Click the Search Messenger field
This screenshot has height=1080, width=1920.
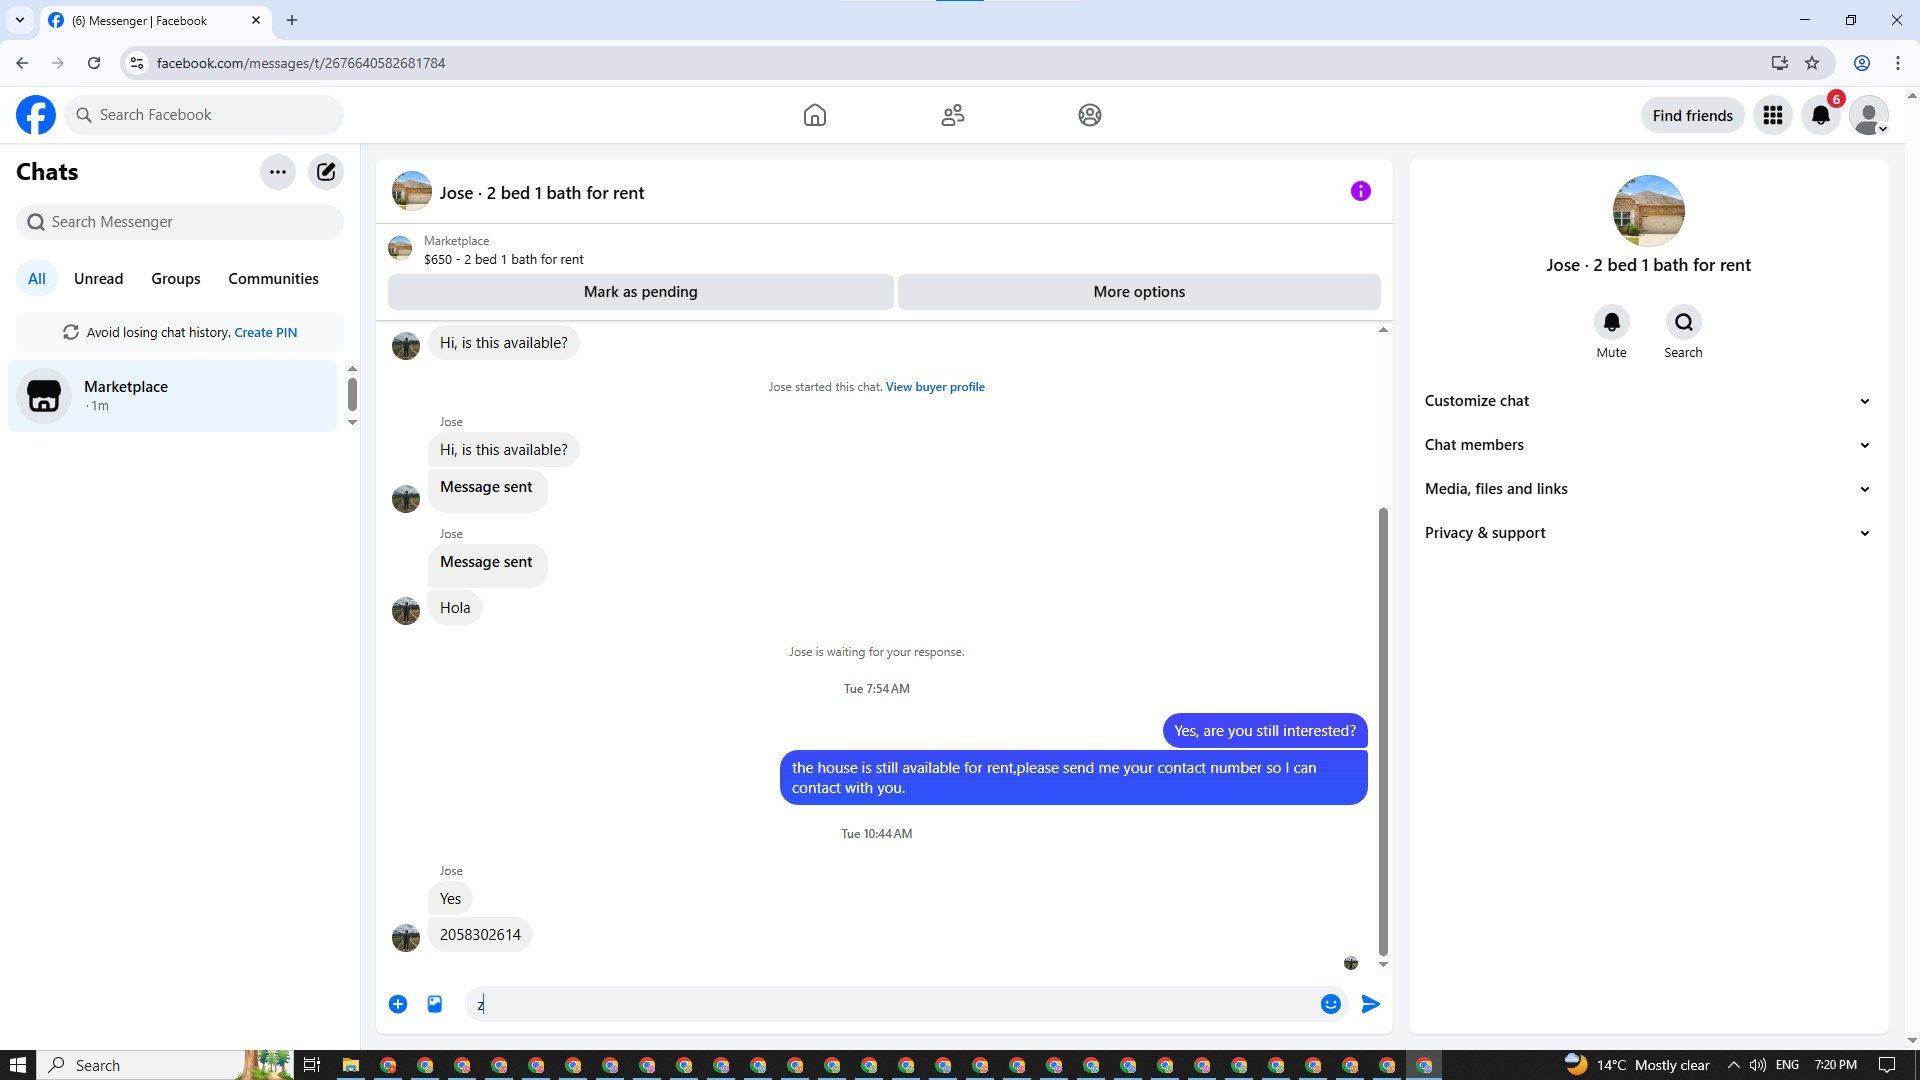180,222
